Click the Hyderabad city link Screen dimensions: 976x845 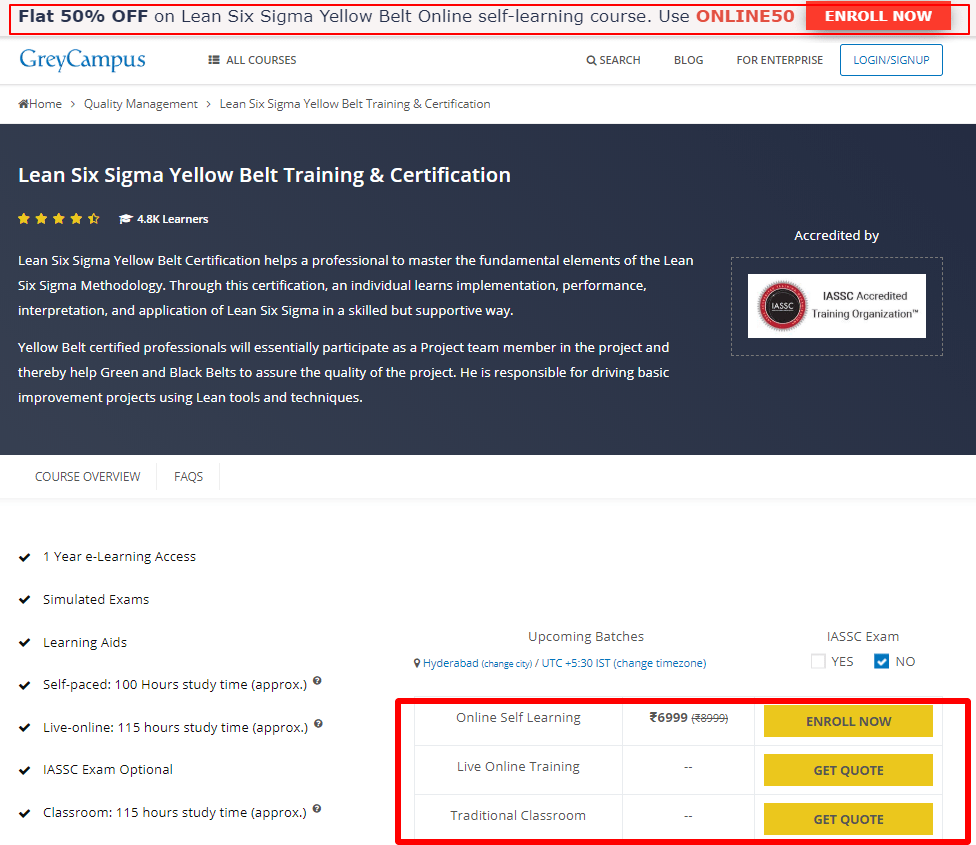(x=451, y=663)
